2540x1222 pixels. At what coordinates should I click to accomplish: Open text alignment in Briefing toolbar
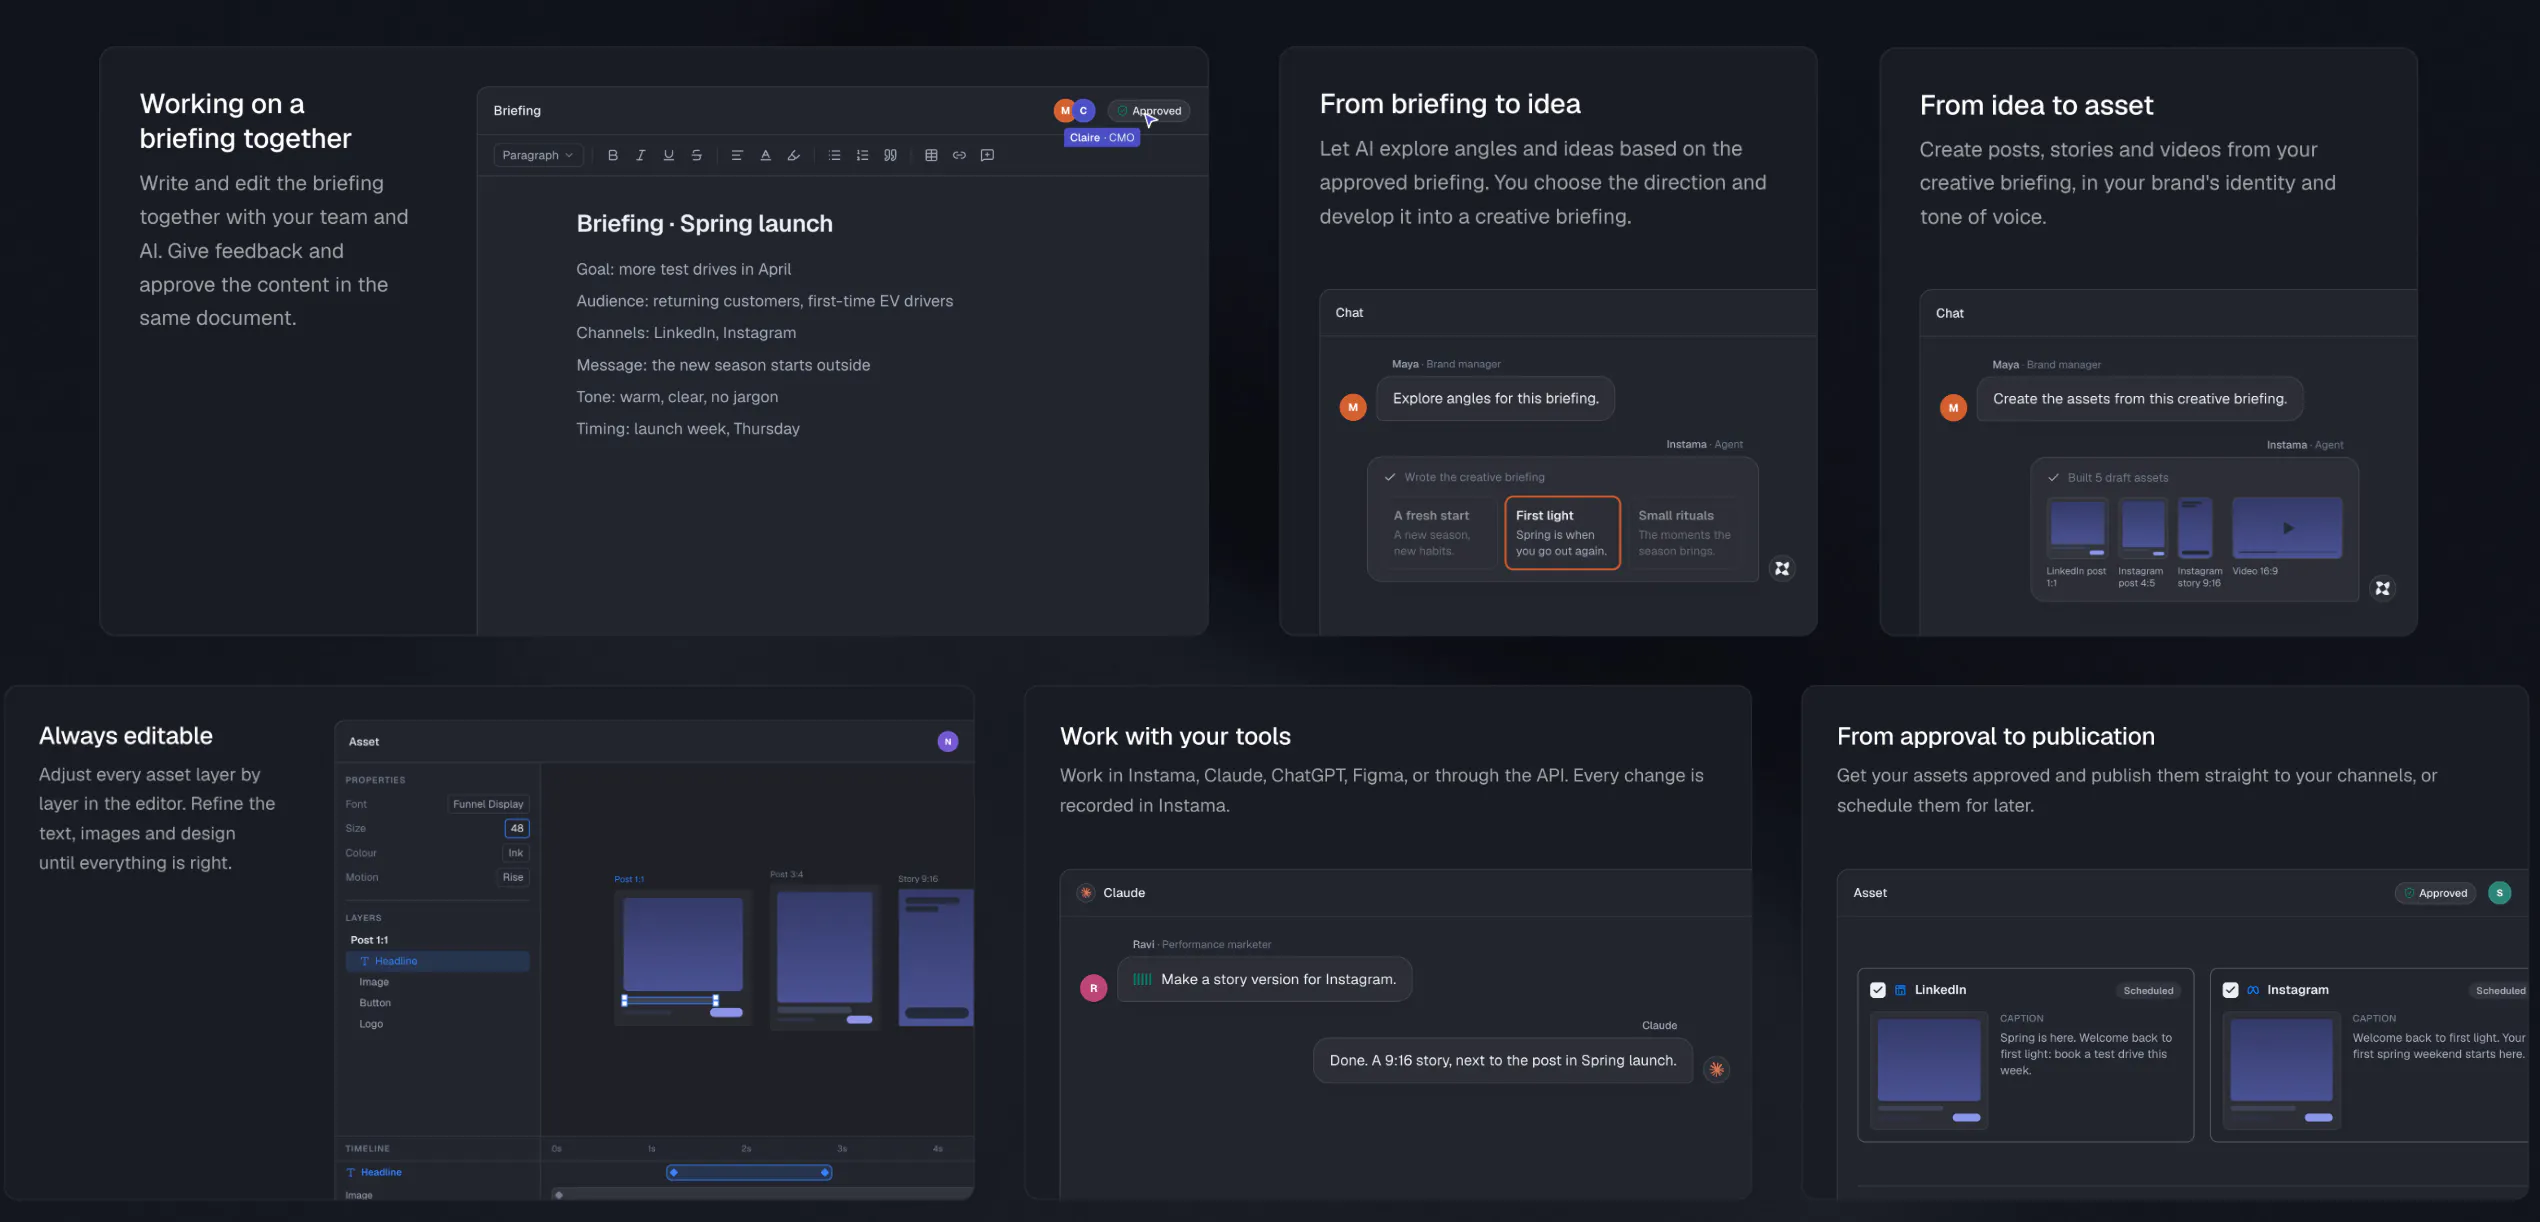pos(737,155)
